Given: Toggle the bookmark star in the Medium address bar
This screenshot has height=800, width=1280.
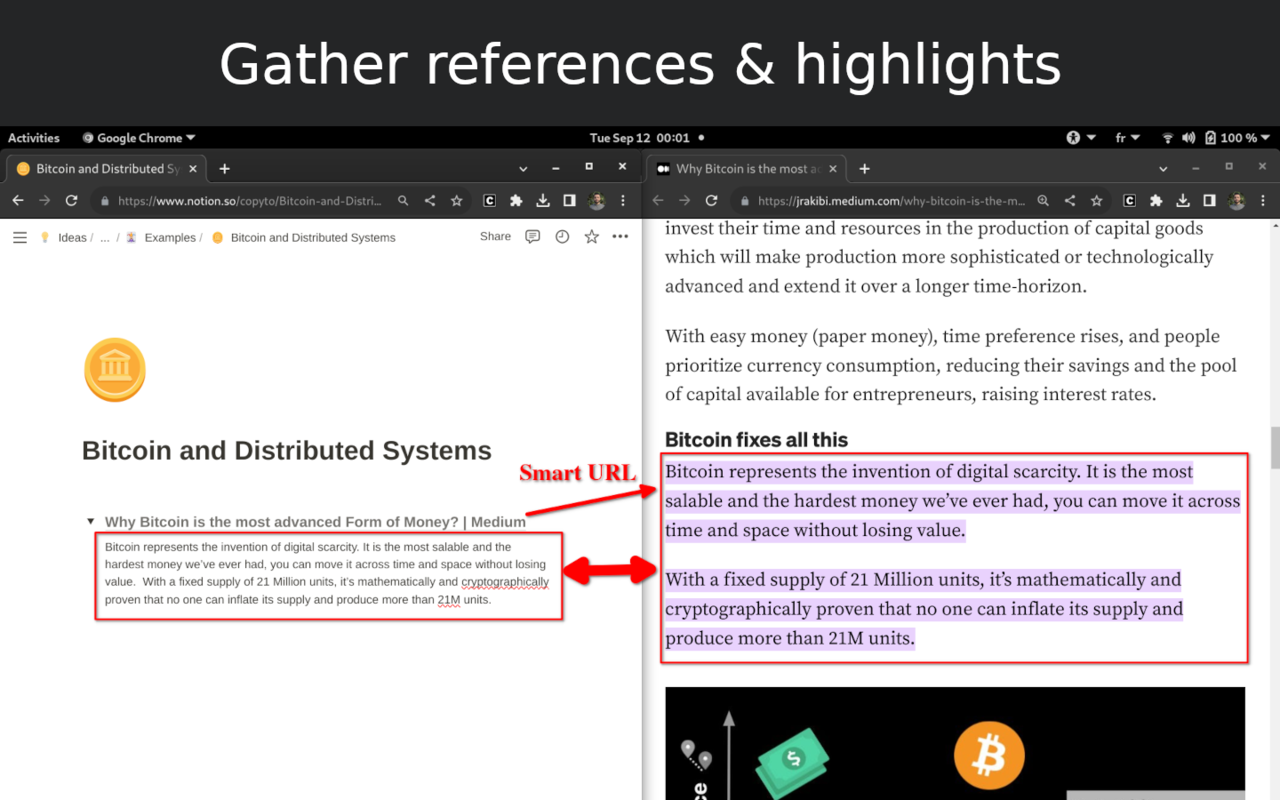Looking at the screenshot, I should click(x=1097, y=201).
